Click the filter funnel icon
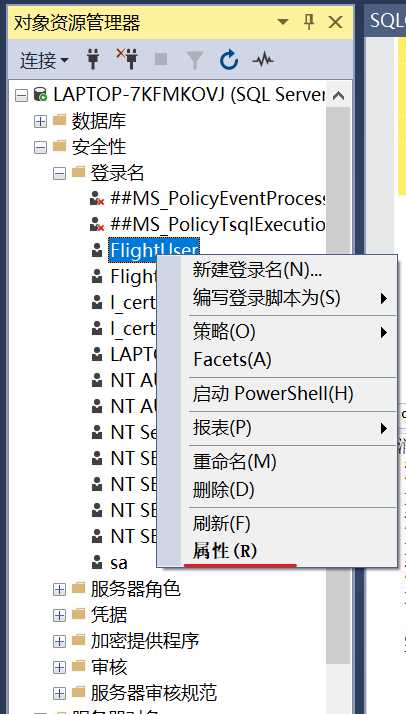The image size is (406, 714). (195, 60)
